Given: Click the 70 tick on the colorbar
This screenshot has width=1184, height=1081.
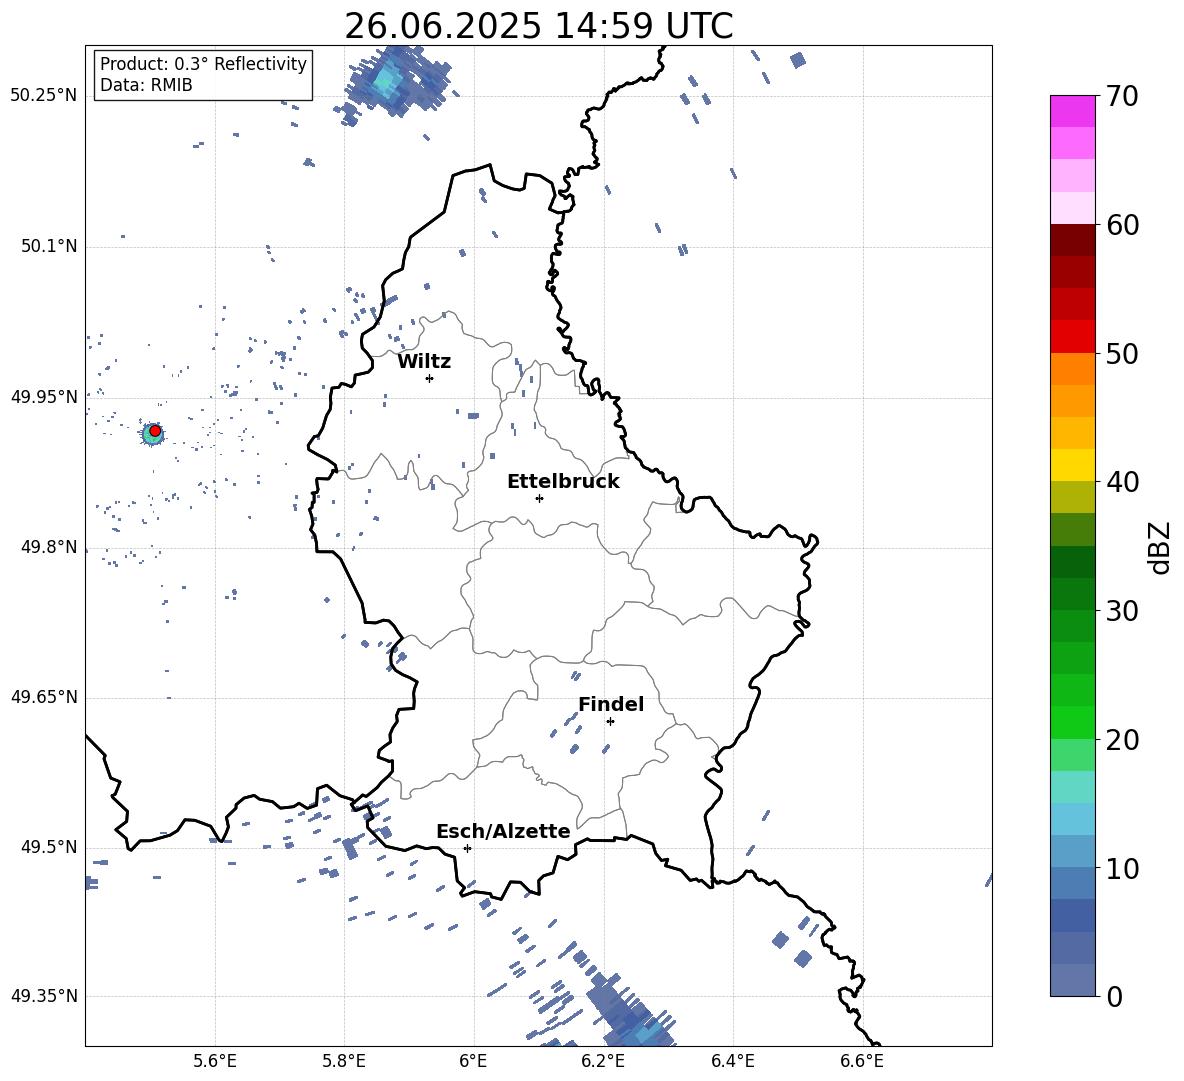Looking at the screenshot, I should point(1122,96).
